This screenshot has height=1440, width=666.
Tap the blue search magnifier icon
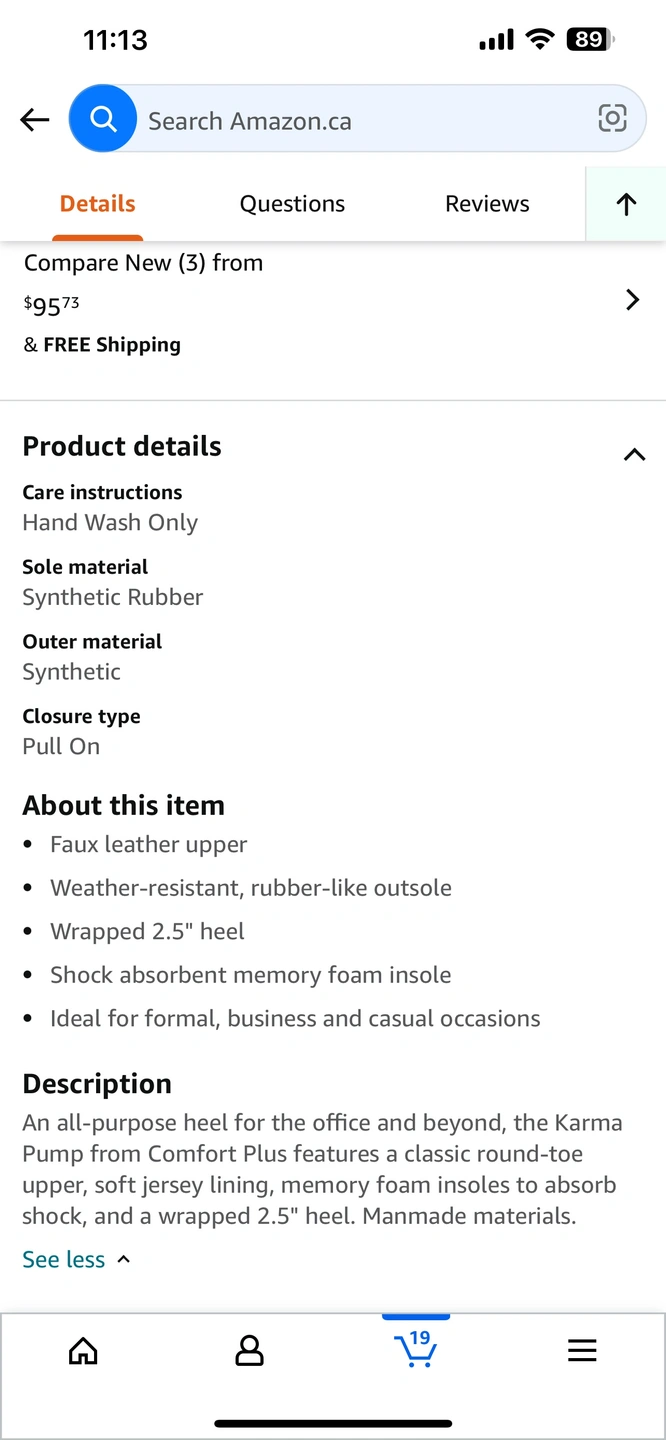pyautogui.click(x=103, y=120)
